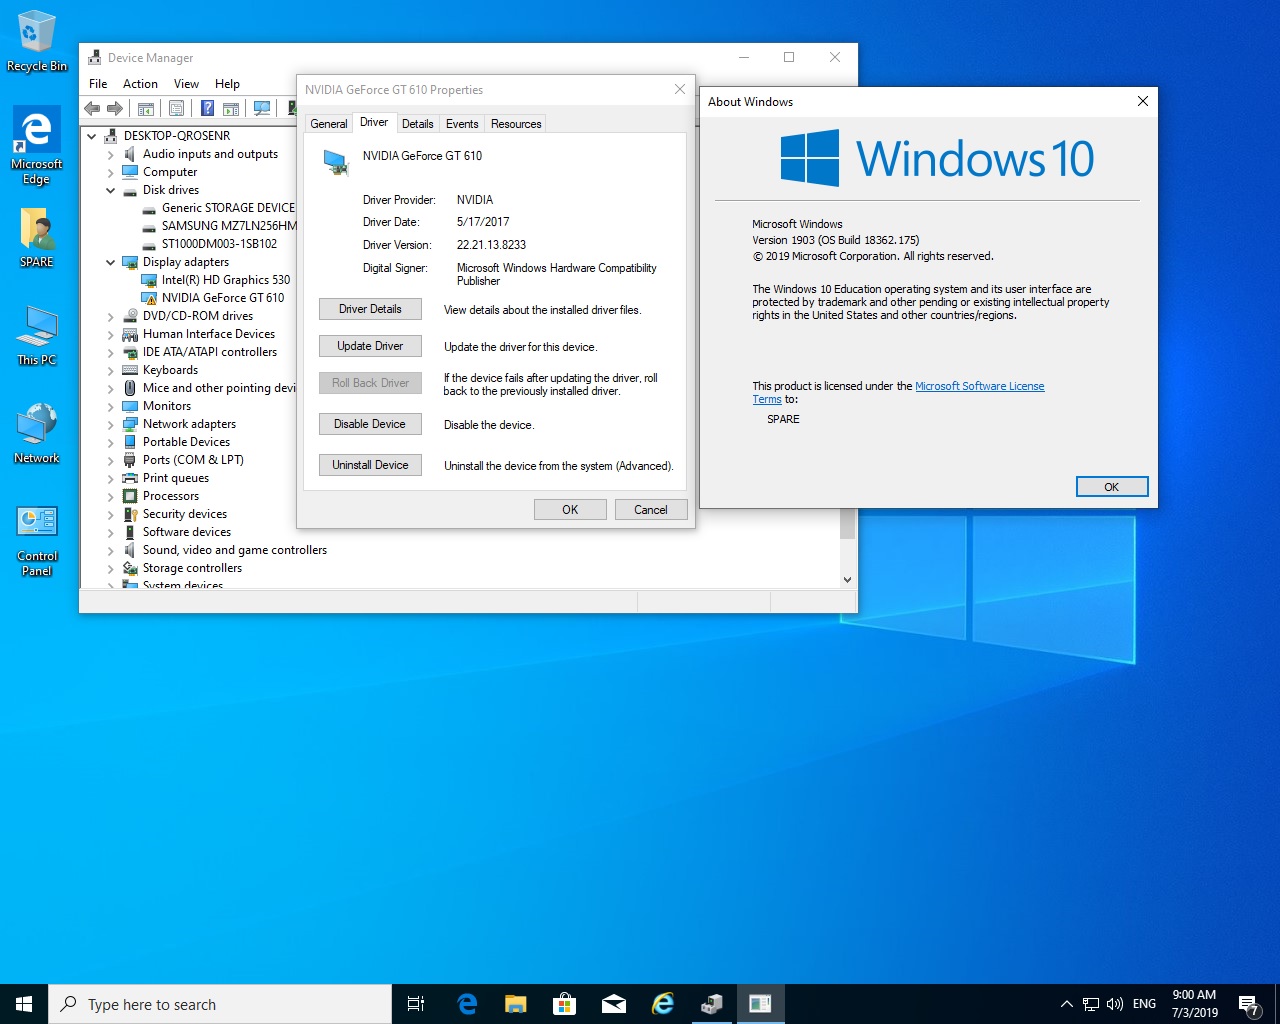Open the Windows Start menu
The height and width of the screenshot is (1024, 1280).
coord(24,1004)
